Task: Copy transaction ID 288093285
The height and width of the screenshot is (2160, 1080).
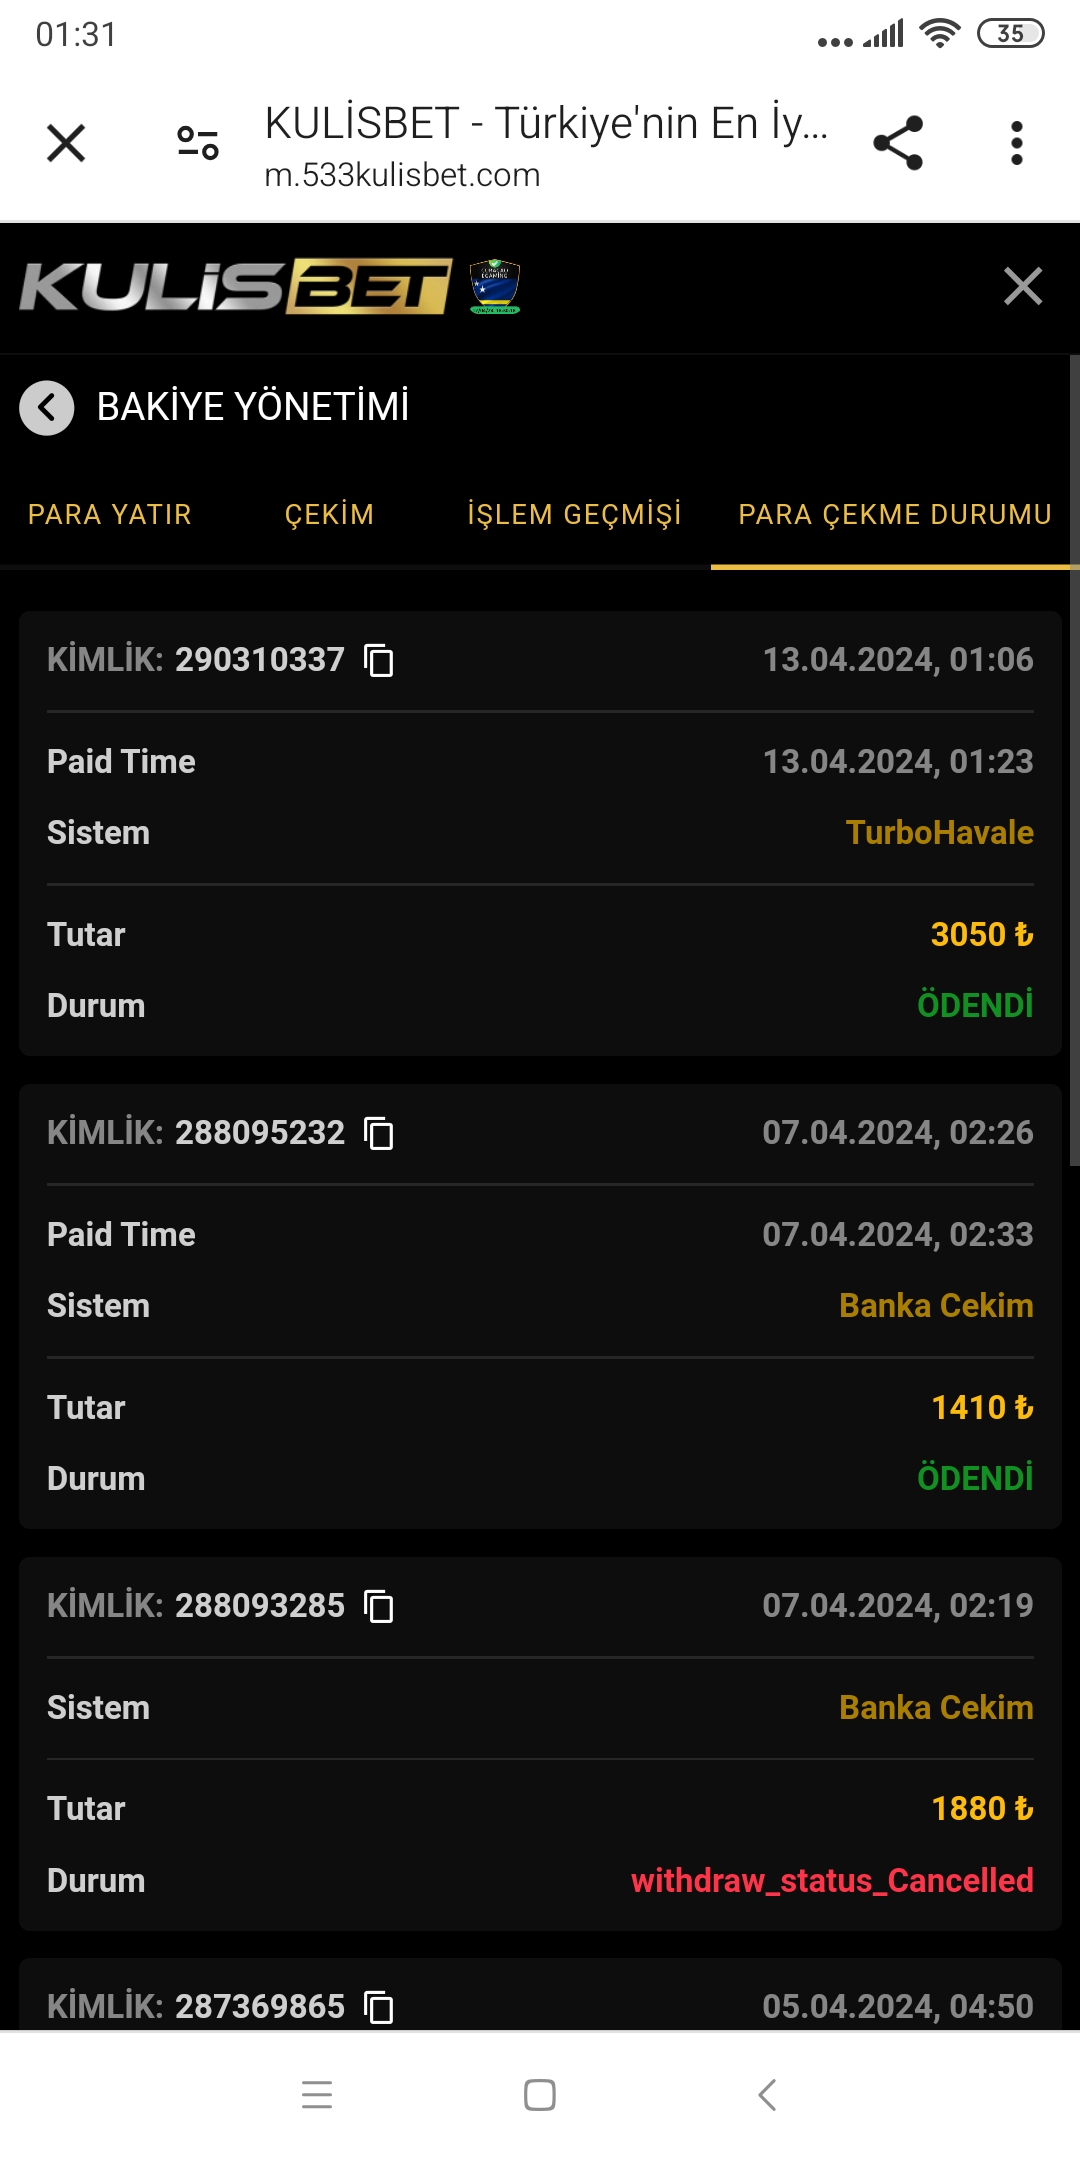Action: click(x=379, y=1607)
